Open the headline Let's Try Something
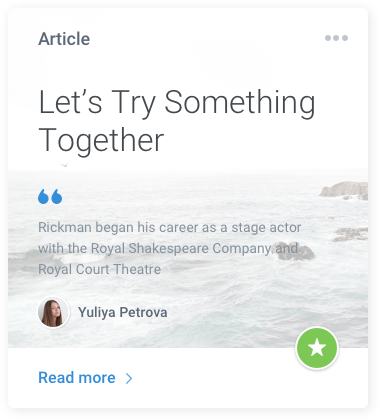 (177, 102)
